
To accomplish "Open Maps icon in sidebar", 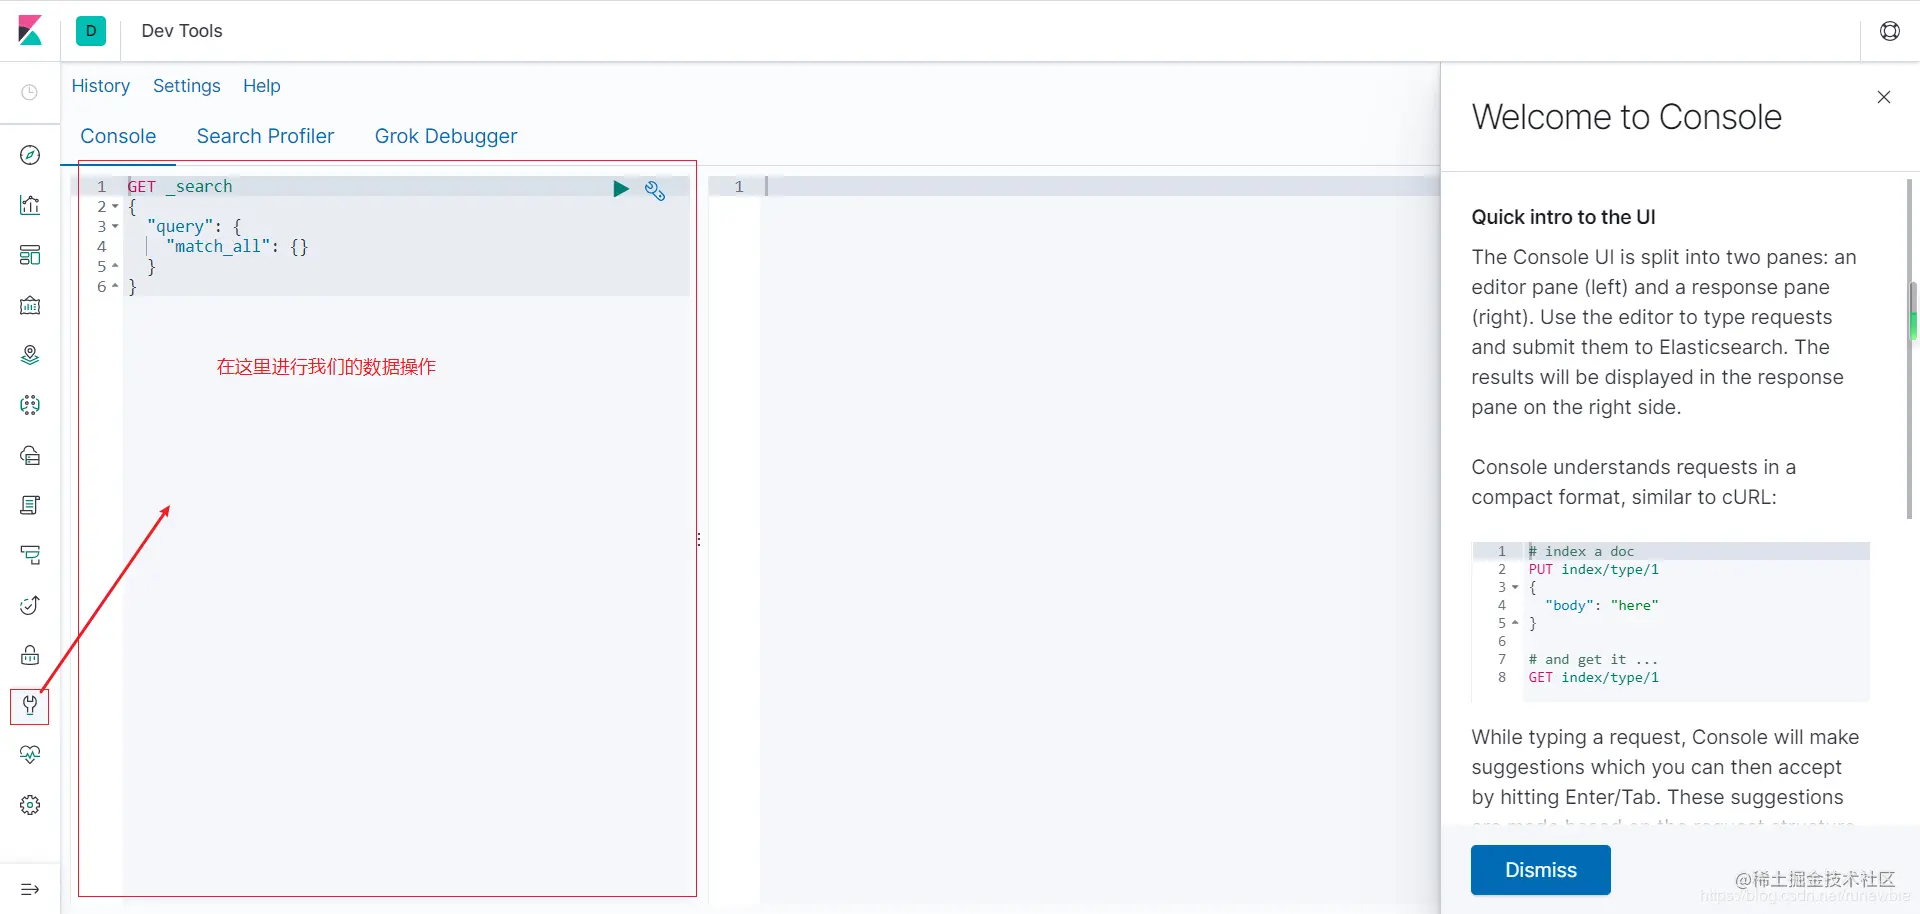I will [30, 355].
